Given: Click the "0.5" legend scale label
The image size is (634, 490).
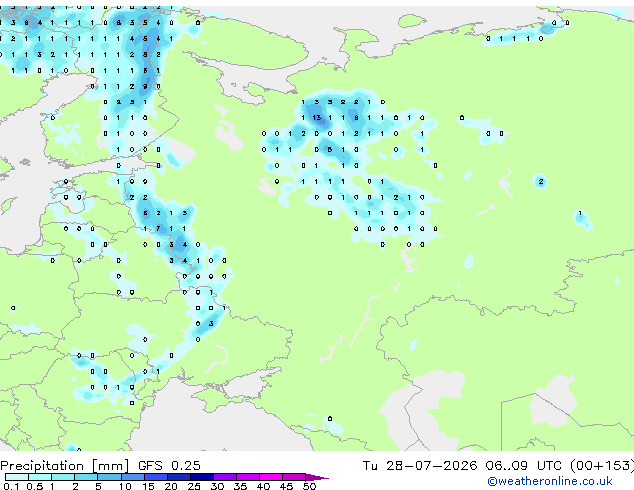Looking at the screenshot, I should coord(34,486).
